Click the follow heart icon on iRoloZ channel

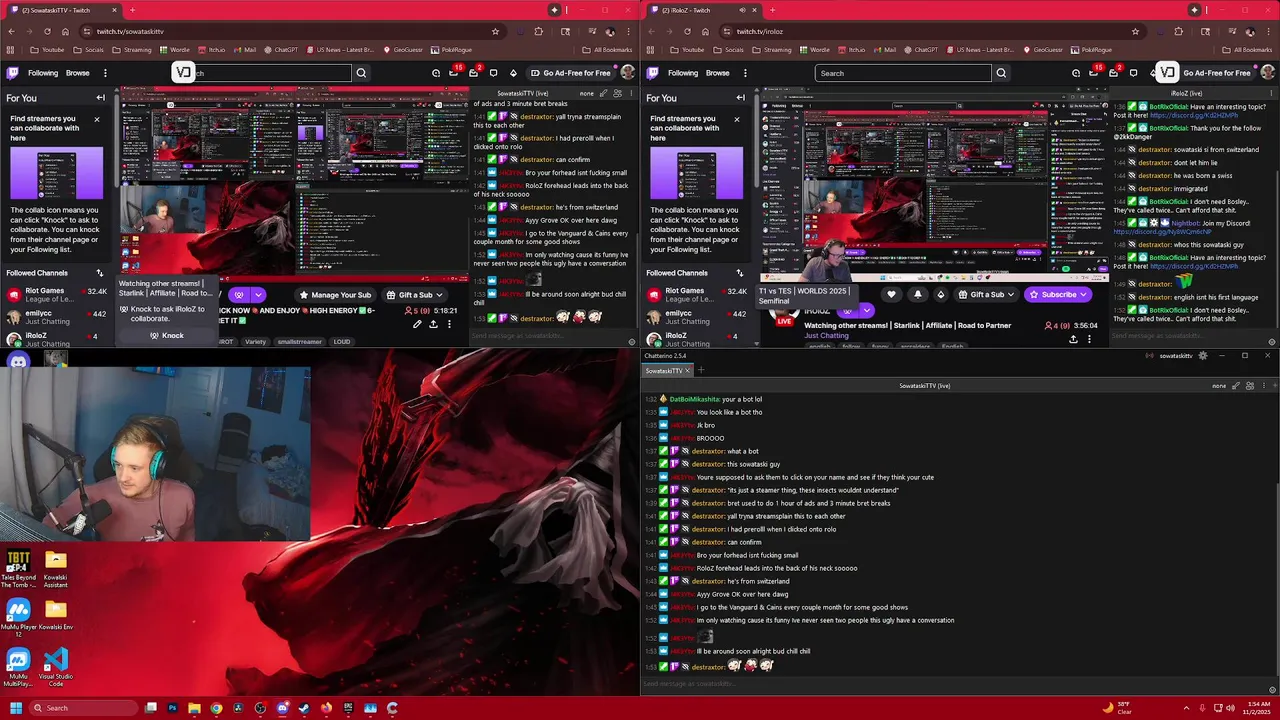(891, 295)
